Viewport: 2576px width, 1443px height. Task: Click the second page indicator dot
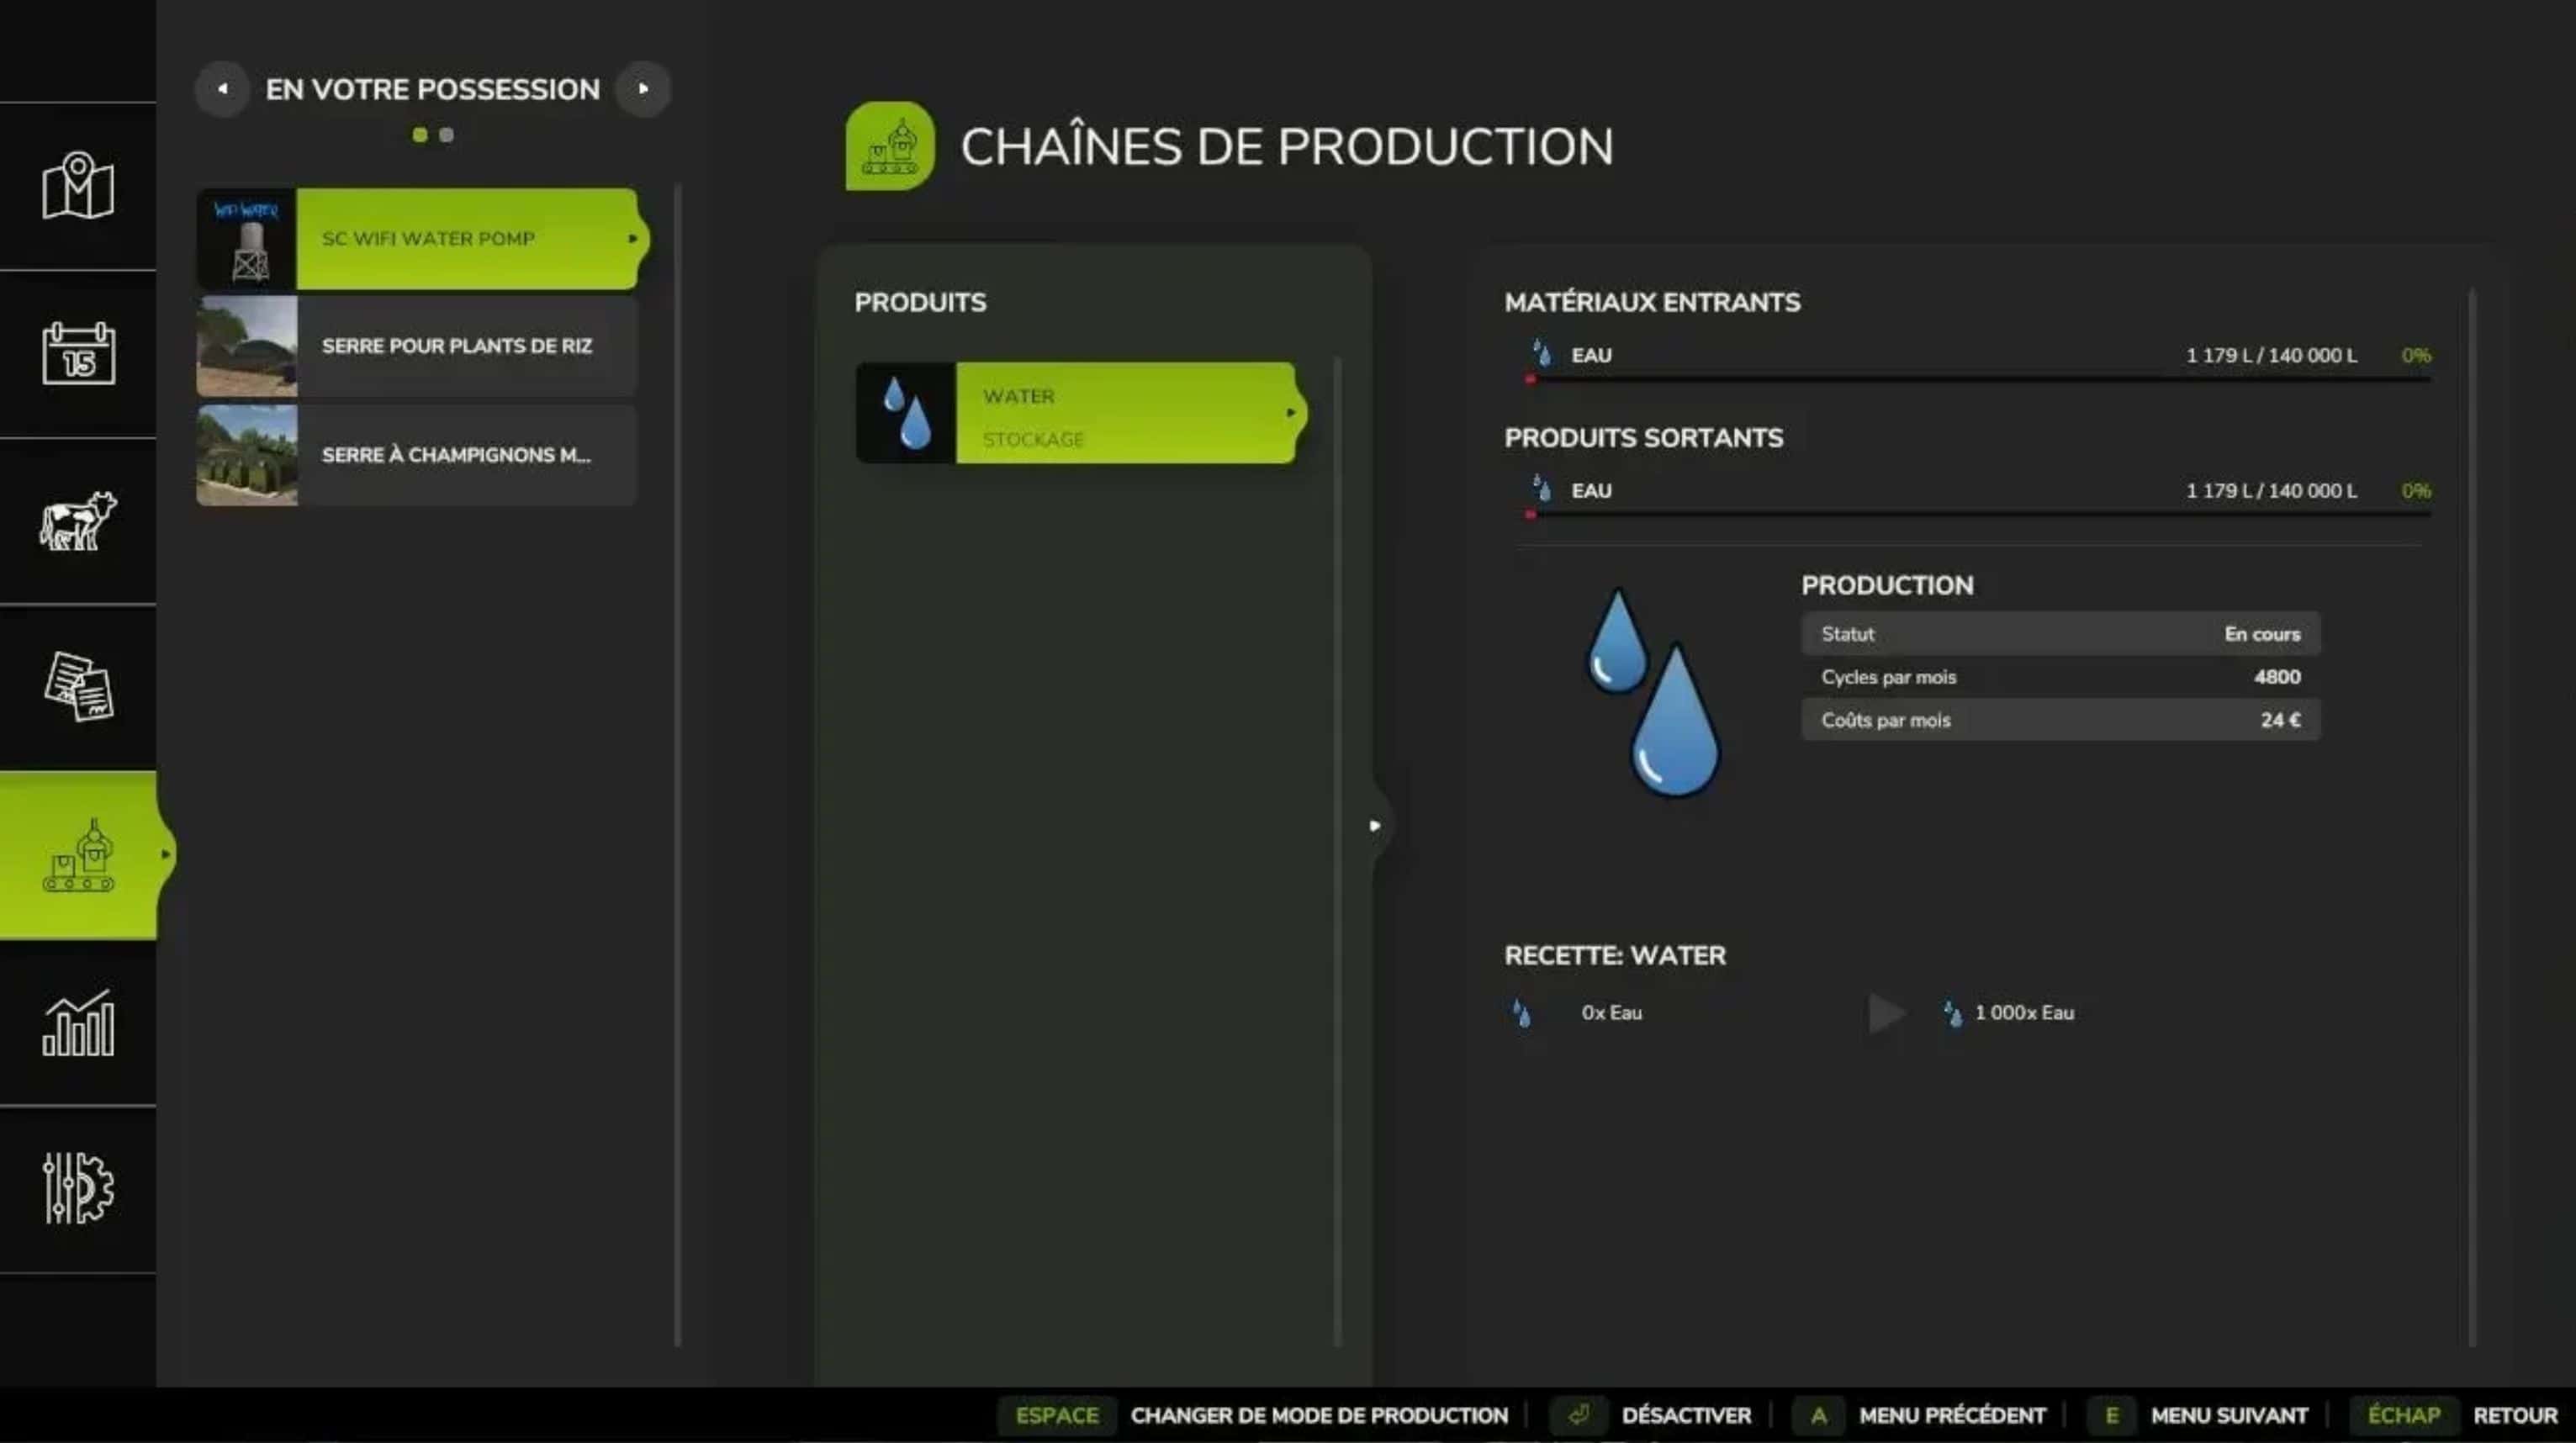[x=447, y=135]
